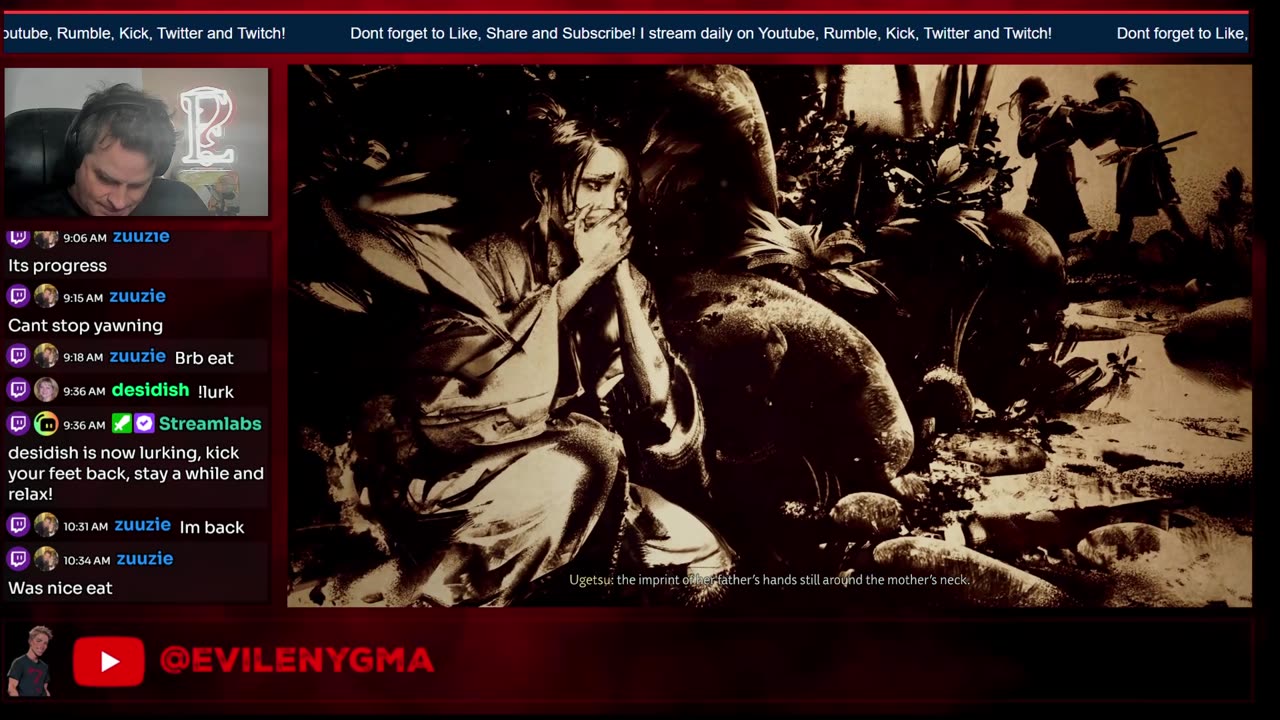
Task: Select the zuuzie username at 10:34 AM
Action: tap(144, 559)
